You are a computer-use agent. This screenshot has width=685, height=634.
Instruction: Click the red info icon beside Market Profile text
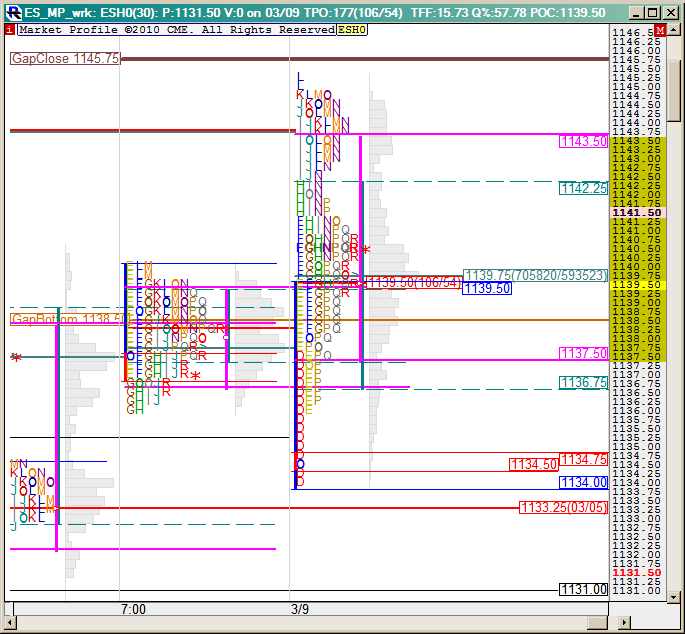[10, 30]
